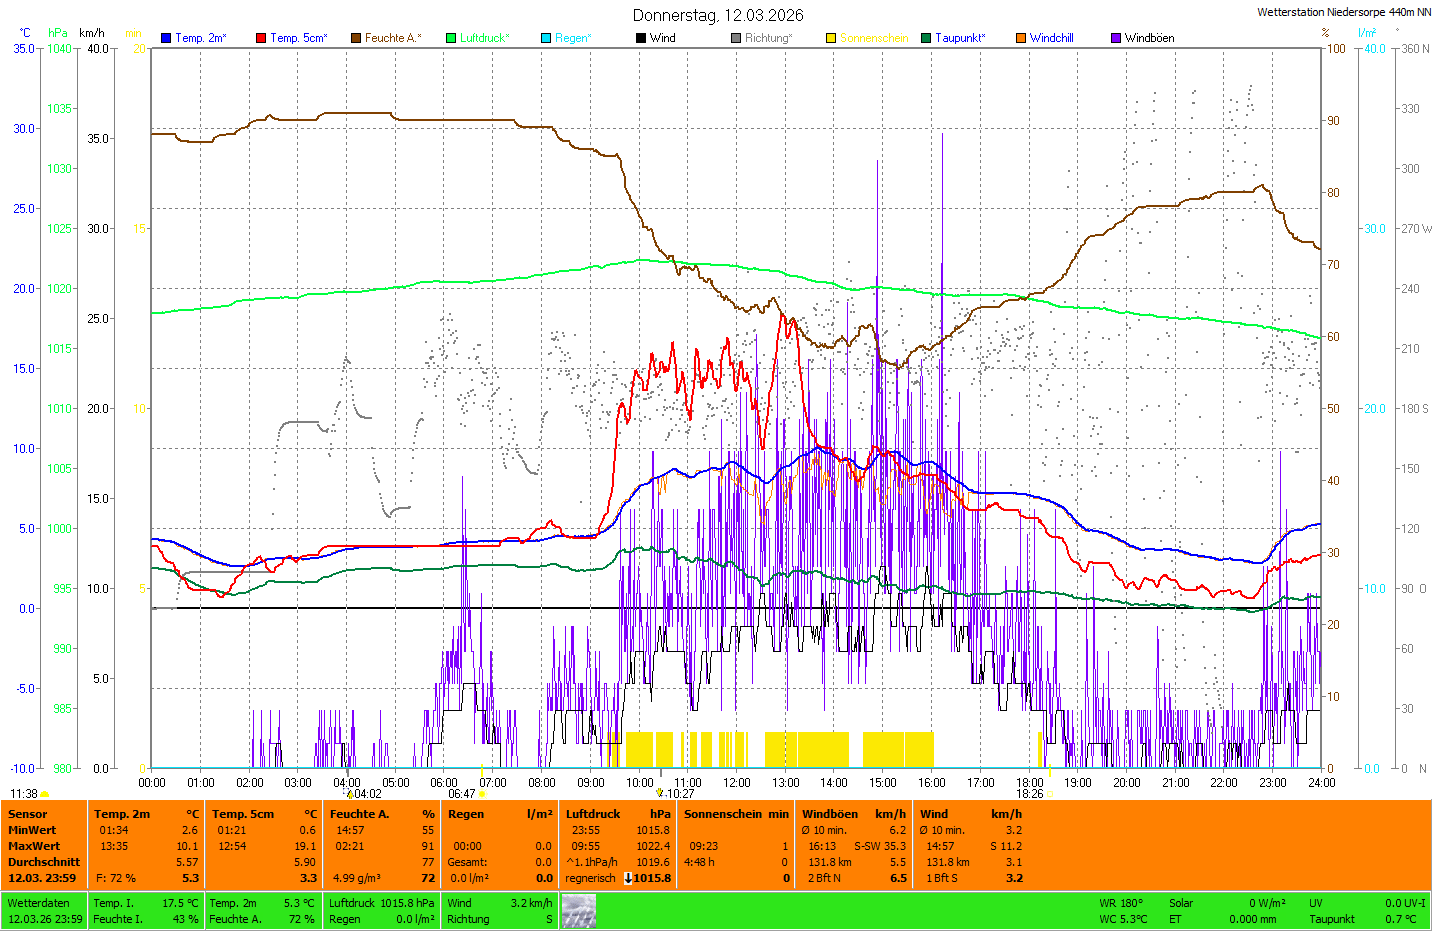Image resolution: width=1432 pixels, height=931 pixels.
Task: Click the Taupunkt legend label
Action: pyautogui.click(x=959, y=38)
